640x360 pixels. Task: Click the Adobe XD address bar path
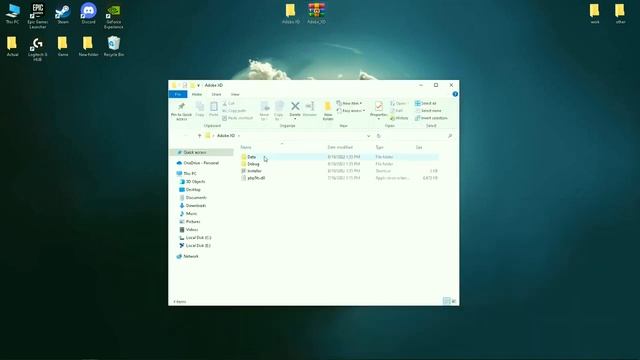click(x=226, y=136)
